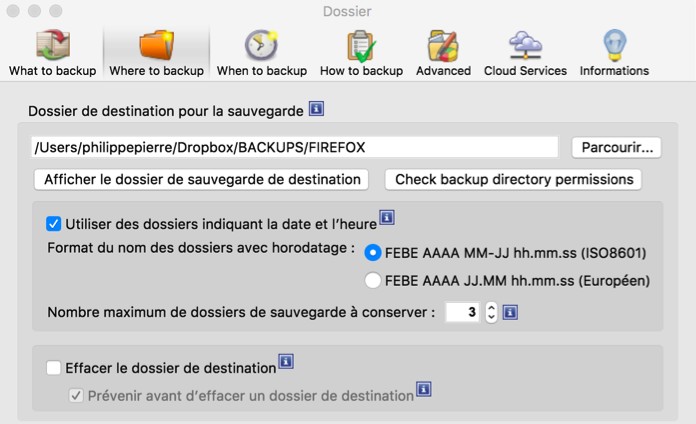Open the What to backup section icon

click(x=52, y=45)
